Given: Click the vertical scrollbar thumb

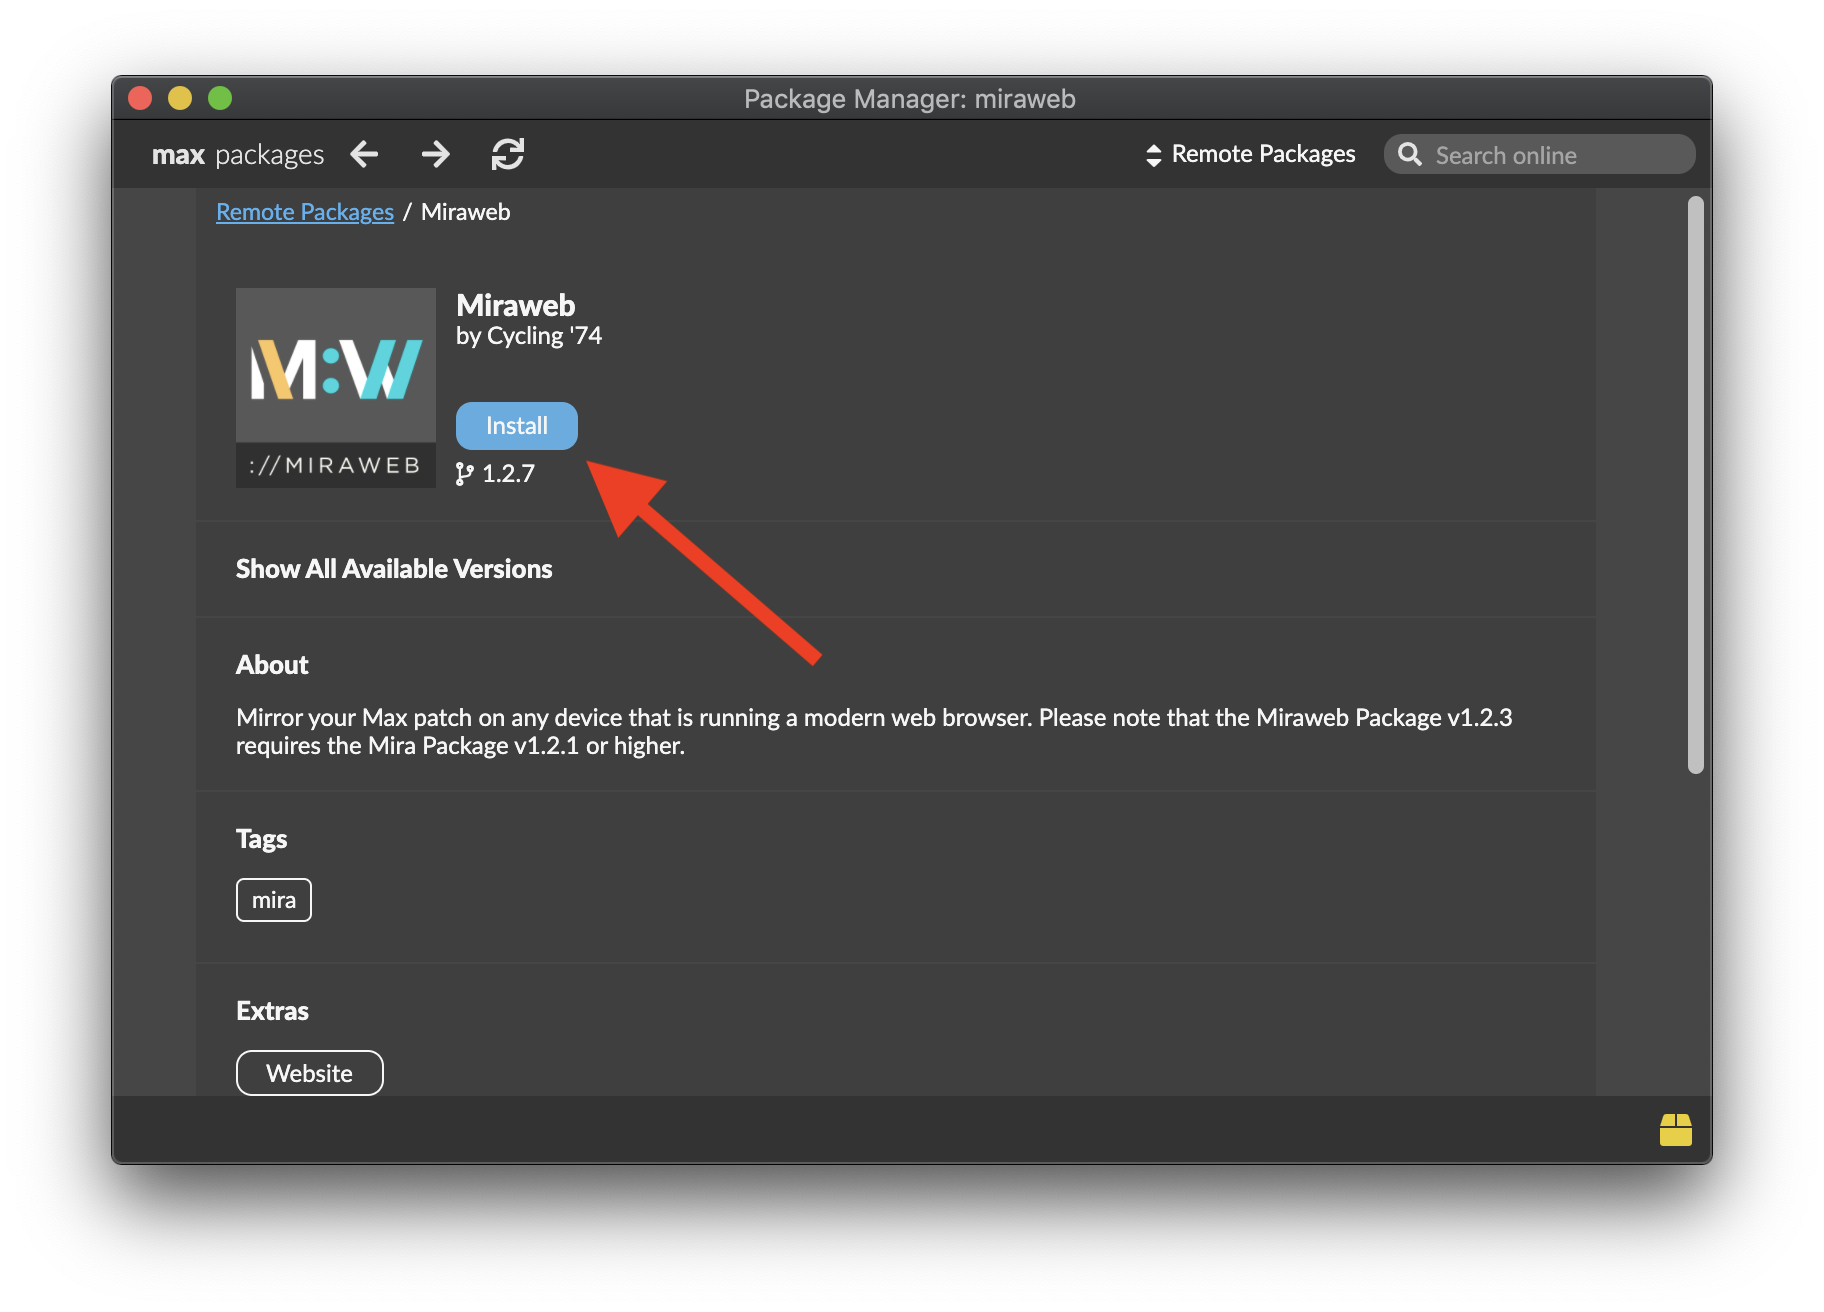Looking at the screenshot, I should pyautogui.click(x=1695, y=484).
